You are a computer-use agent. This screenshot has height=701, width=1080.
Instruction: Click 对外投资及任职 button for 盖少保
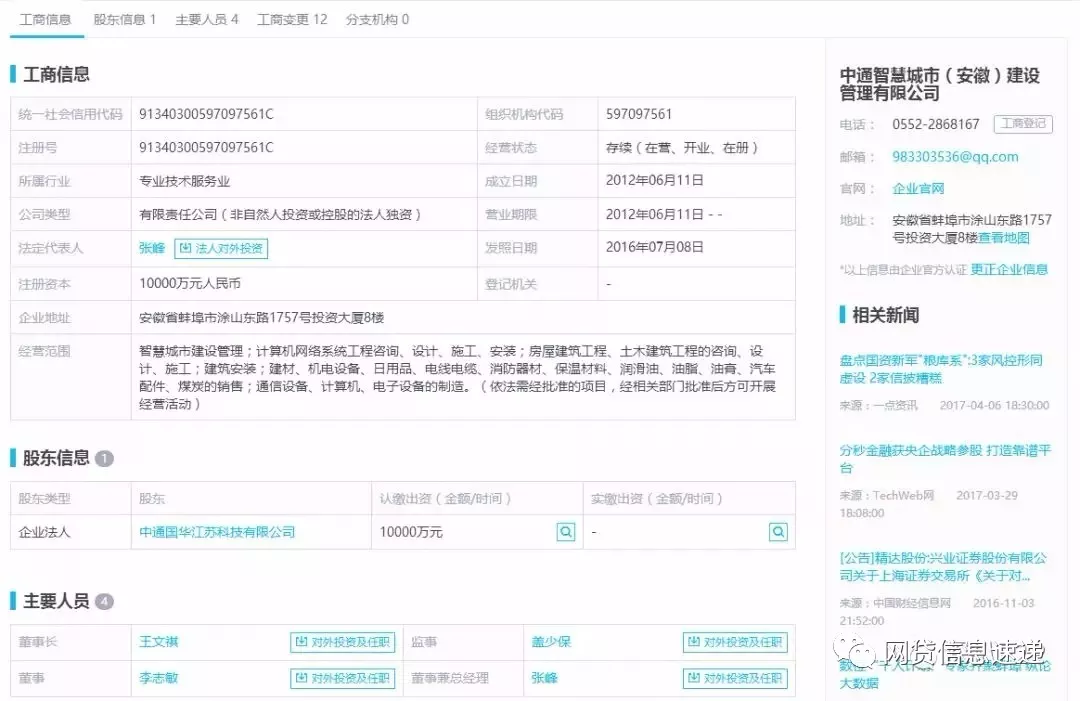pos(735,642)
